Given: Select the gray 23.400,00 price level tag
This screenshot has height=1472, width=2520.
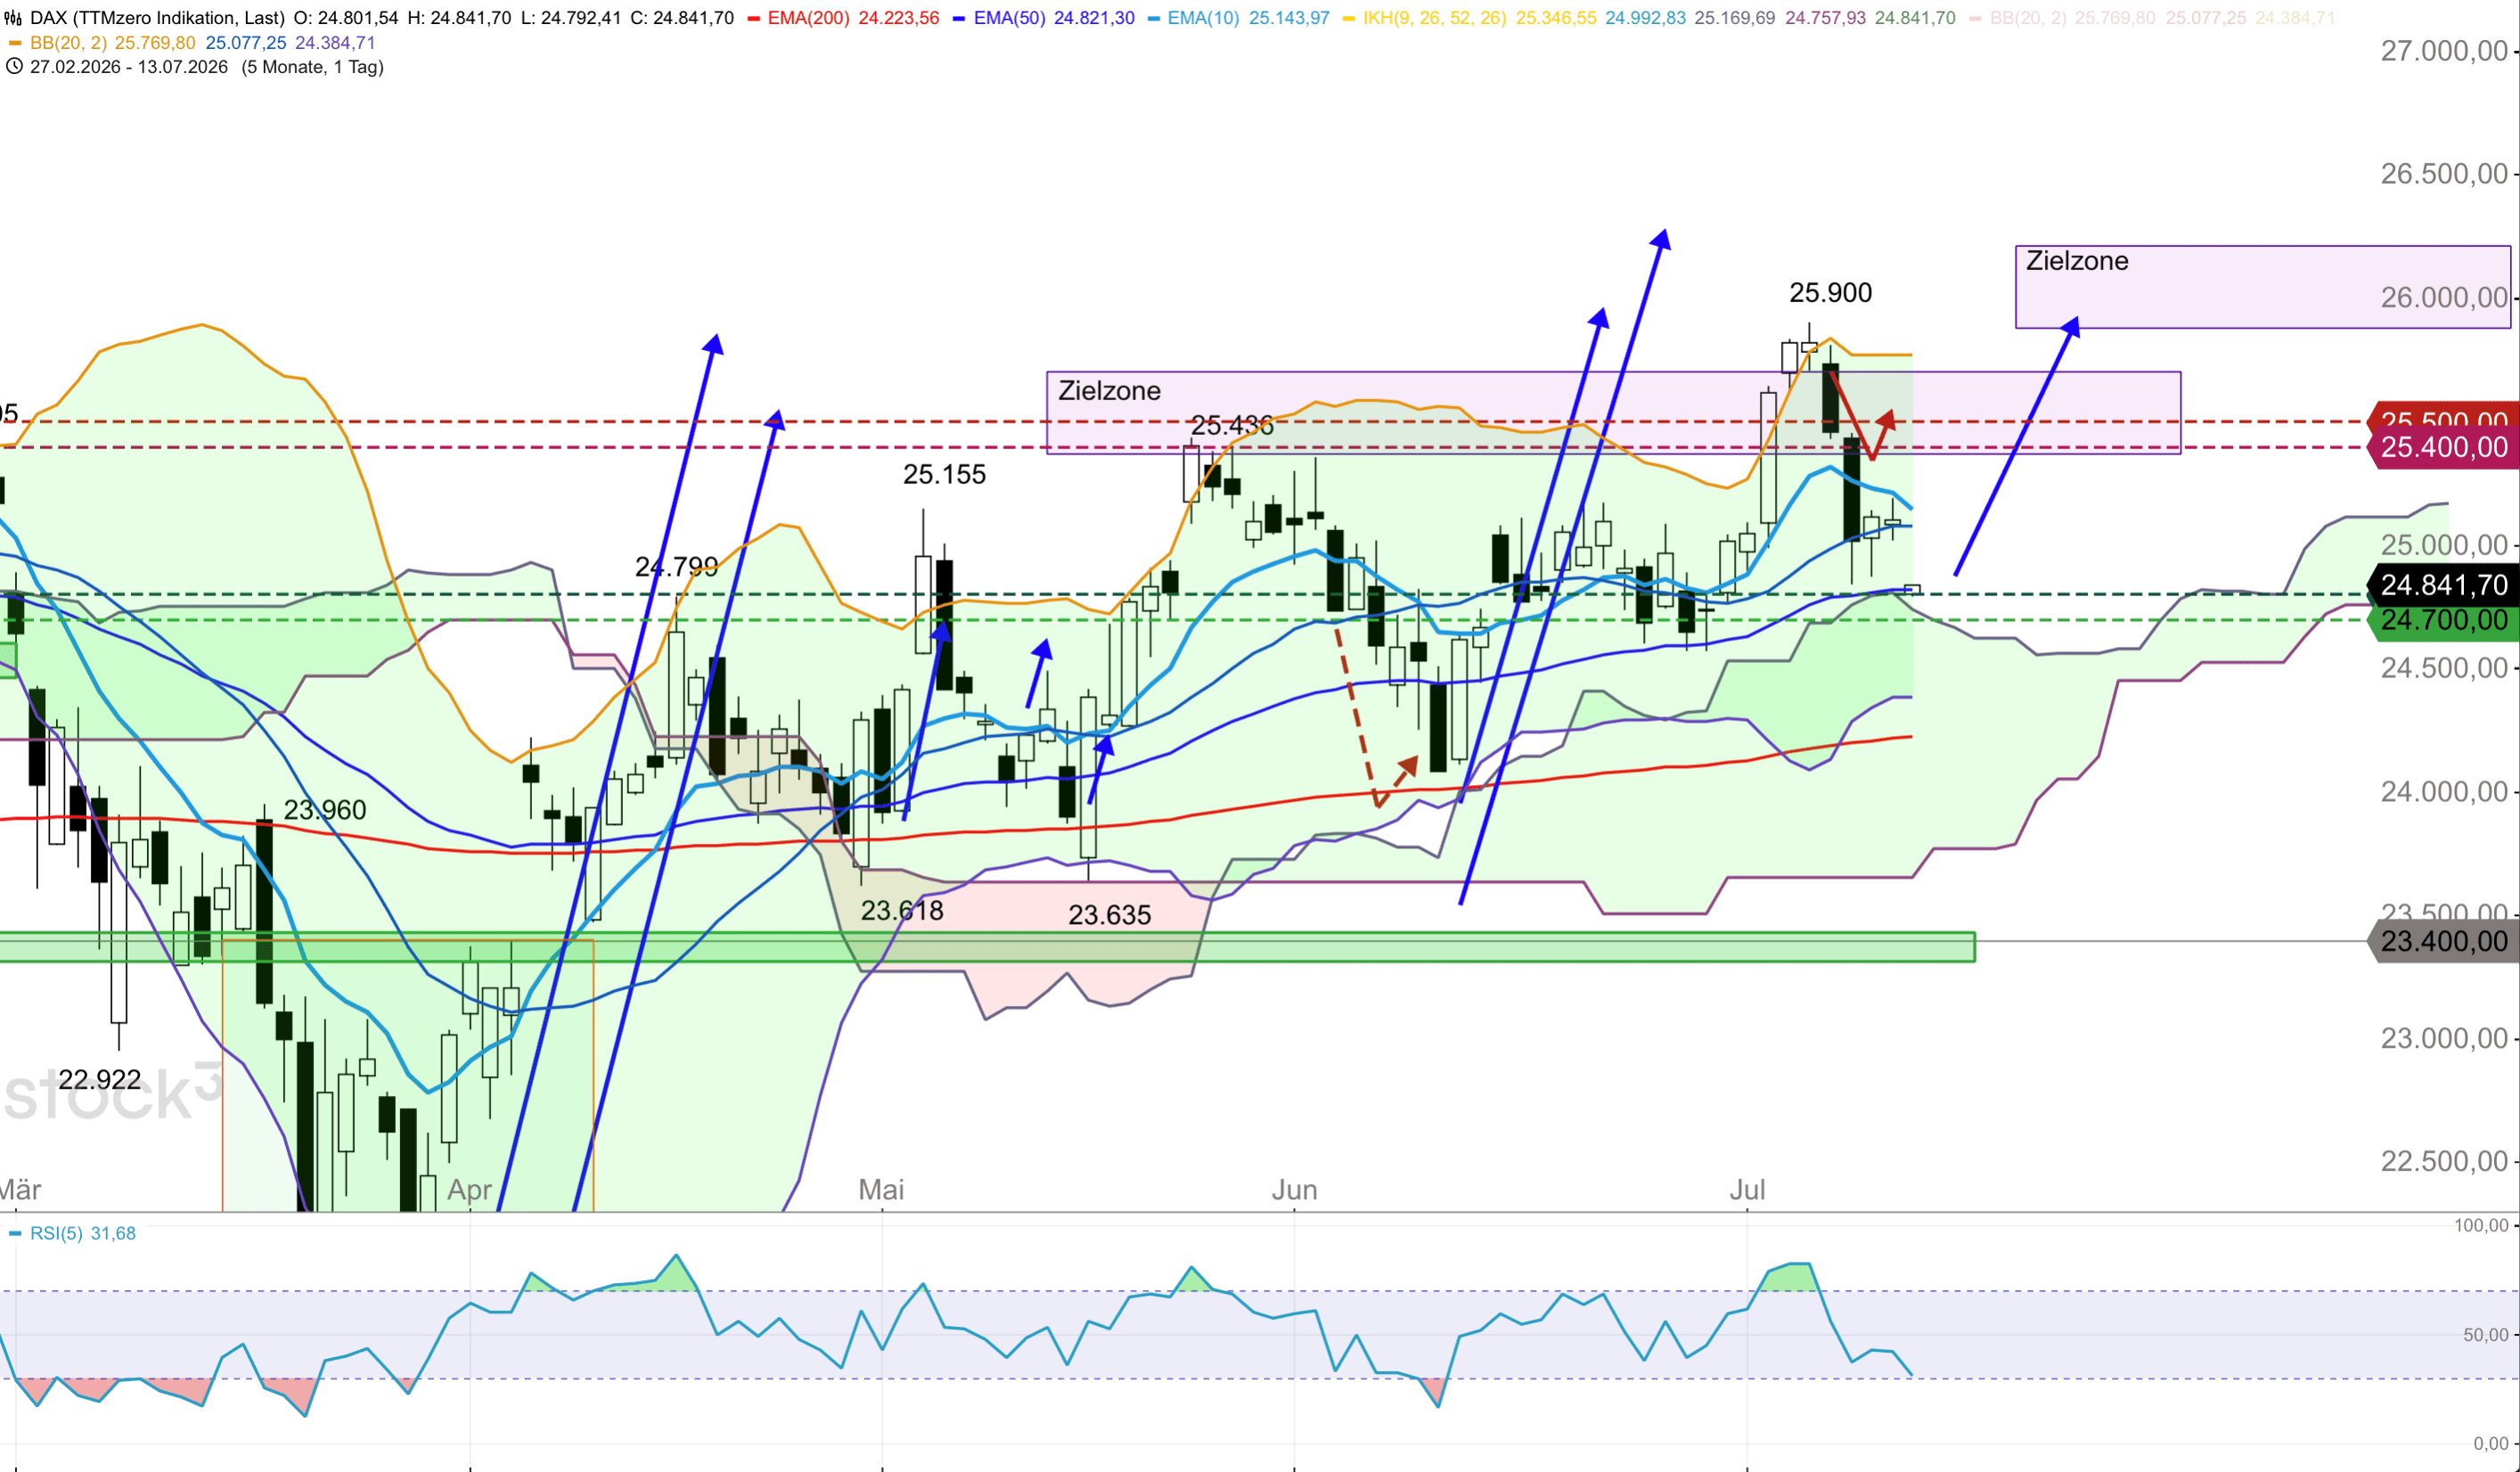Looking at the screenshot, I should 2443,942.
